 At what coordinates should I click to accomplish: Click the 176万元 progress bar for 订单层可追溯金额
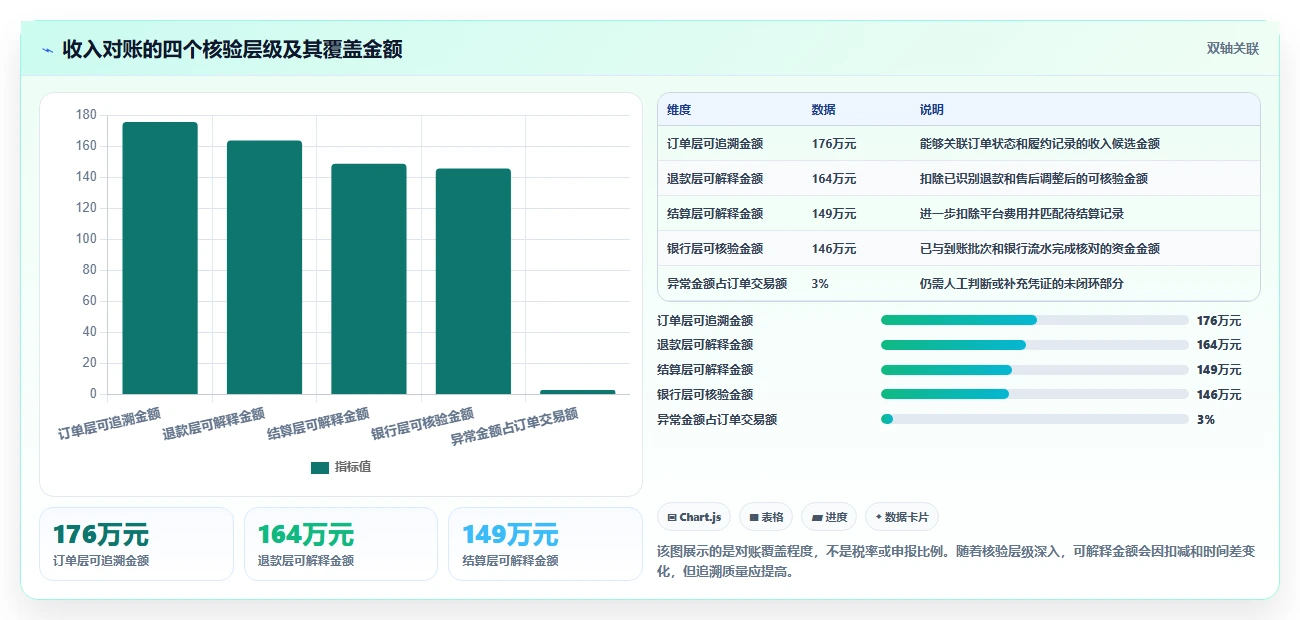(1035, 321)
